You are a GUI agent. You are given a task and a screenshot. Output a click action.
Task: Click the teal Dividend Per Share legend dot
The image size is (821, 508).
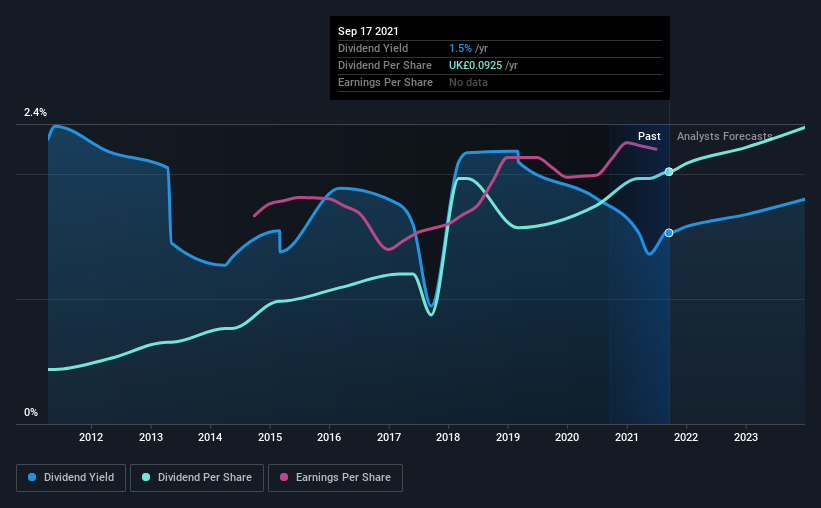(x=146, y=477)
